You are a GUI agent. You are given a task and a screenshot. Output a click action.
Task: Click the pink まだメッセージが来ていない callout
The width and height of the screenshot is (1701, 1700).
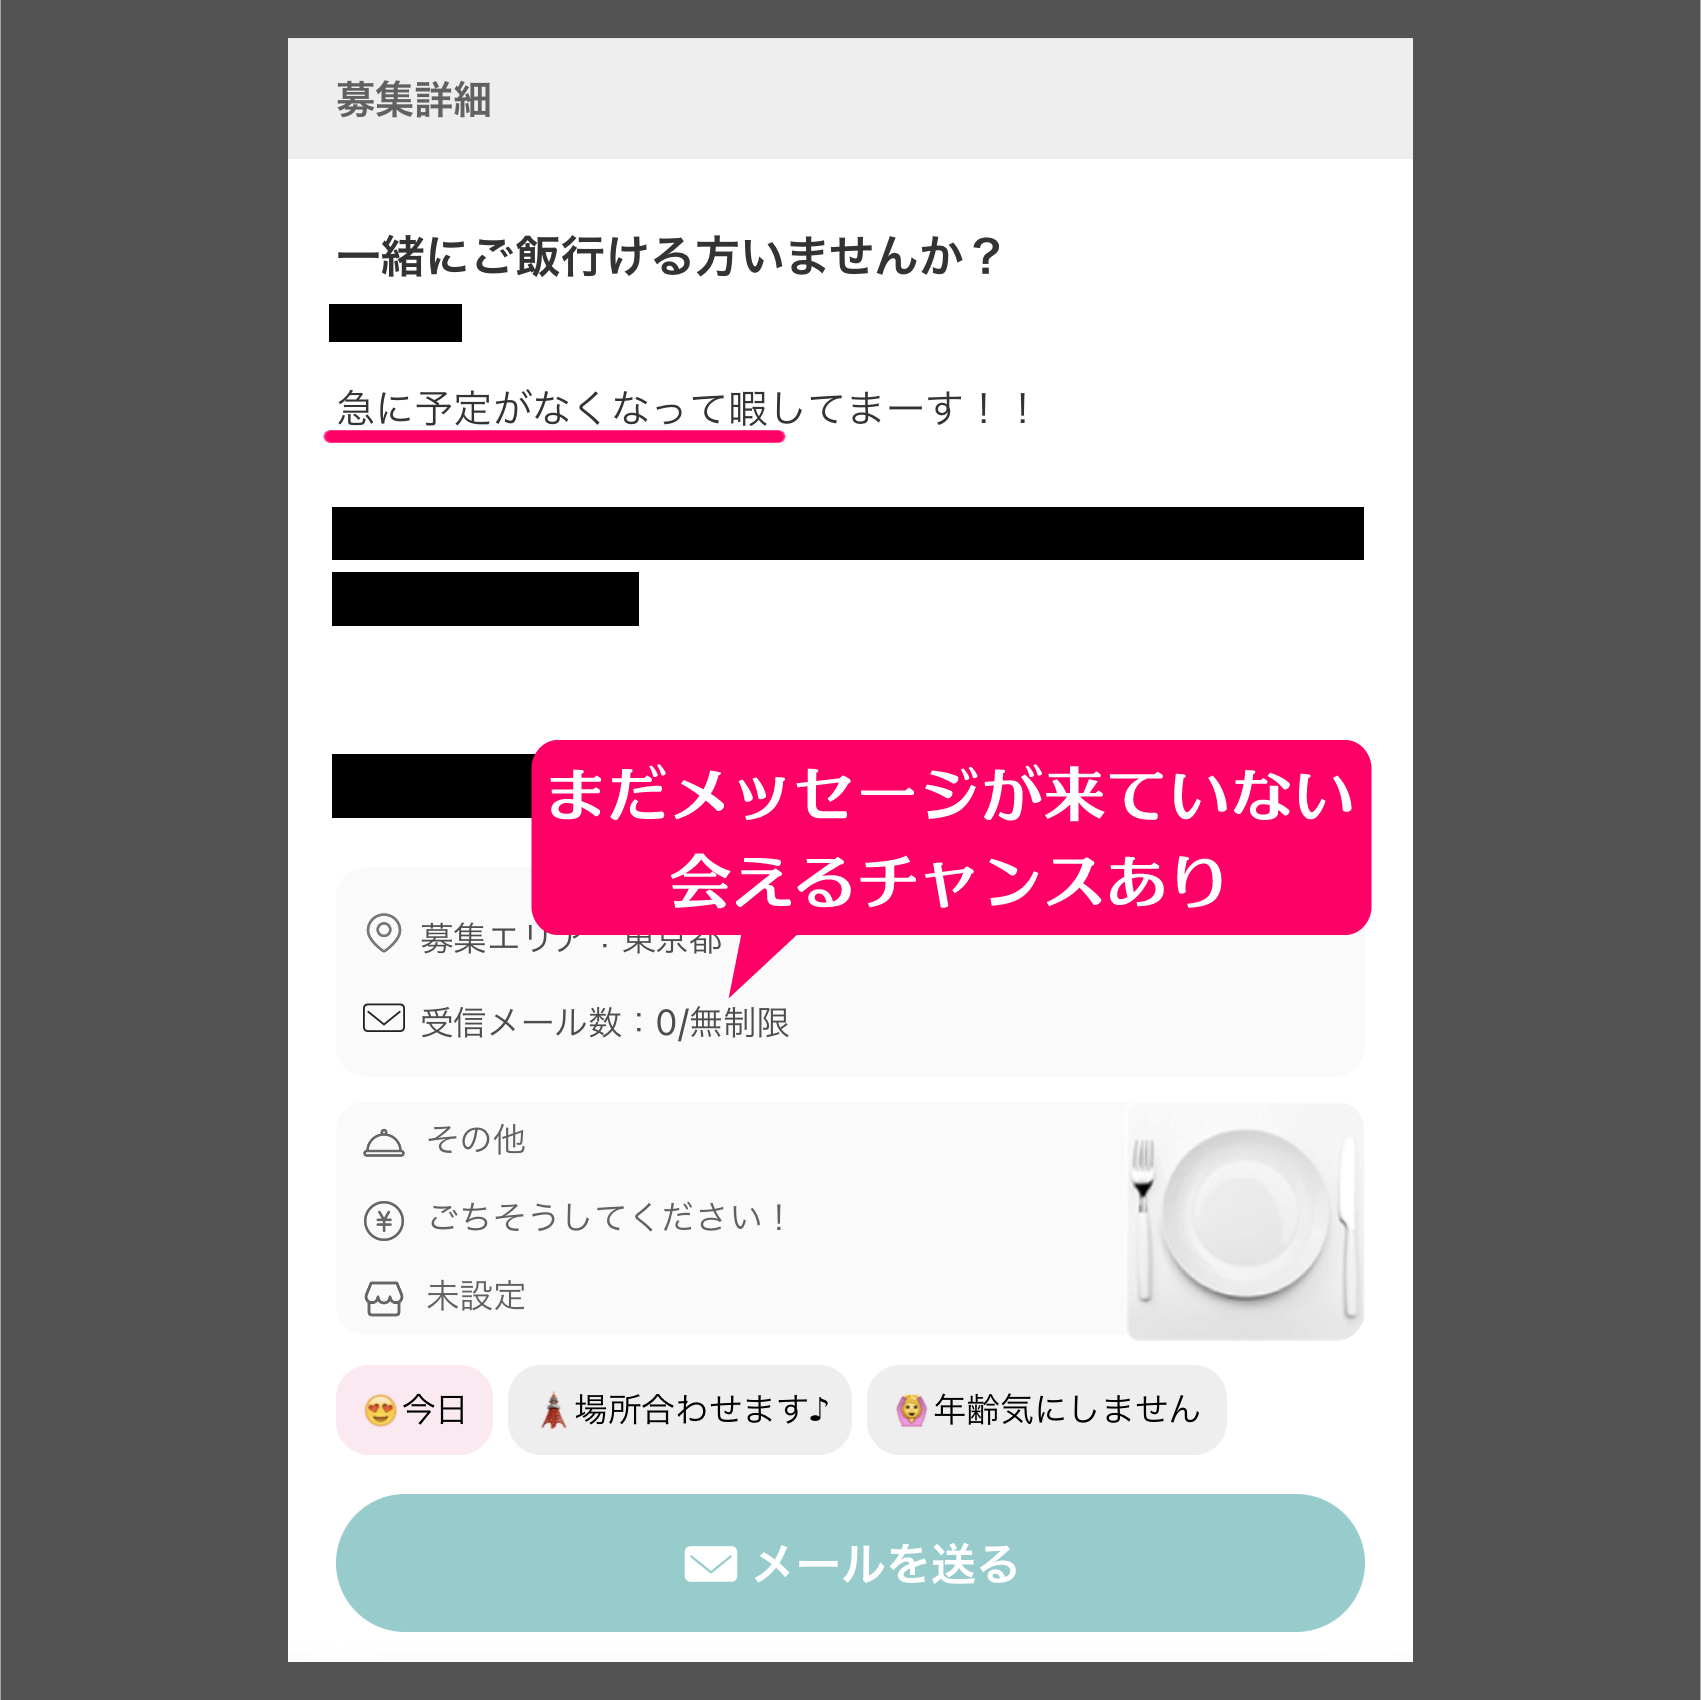[951, 838]
